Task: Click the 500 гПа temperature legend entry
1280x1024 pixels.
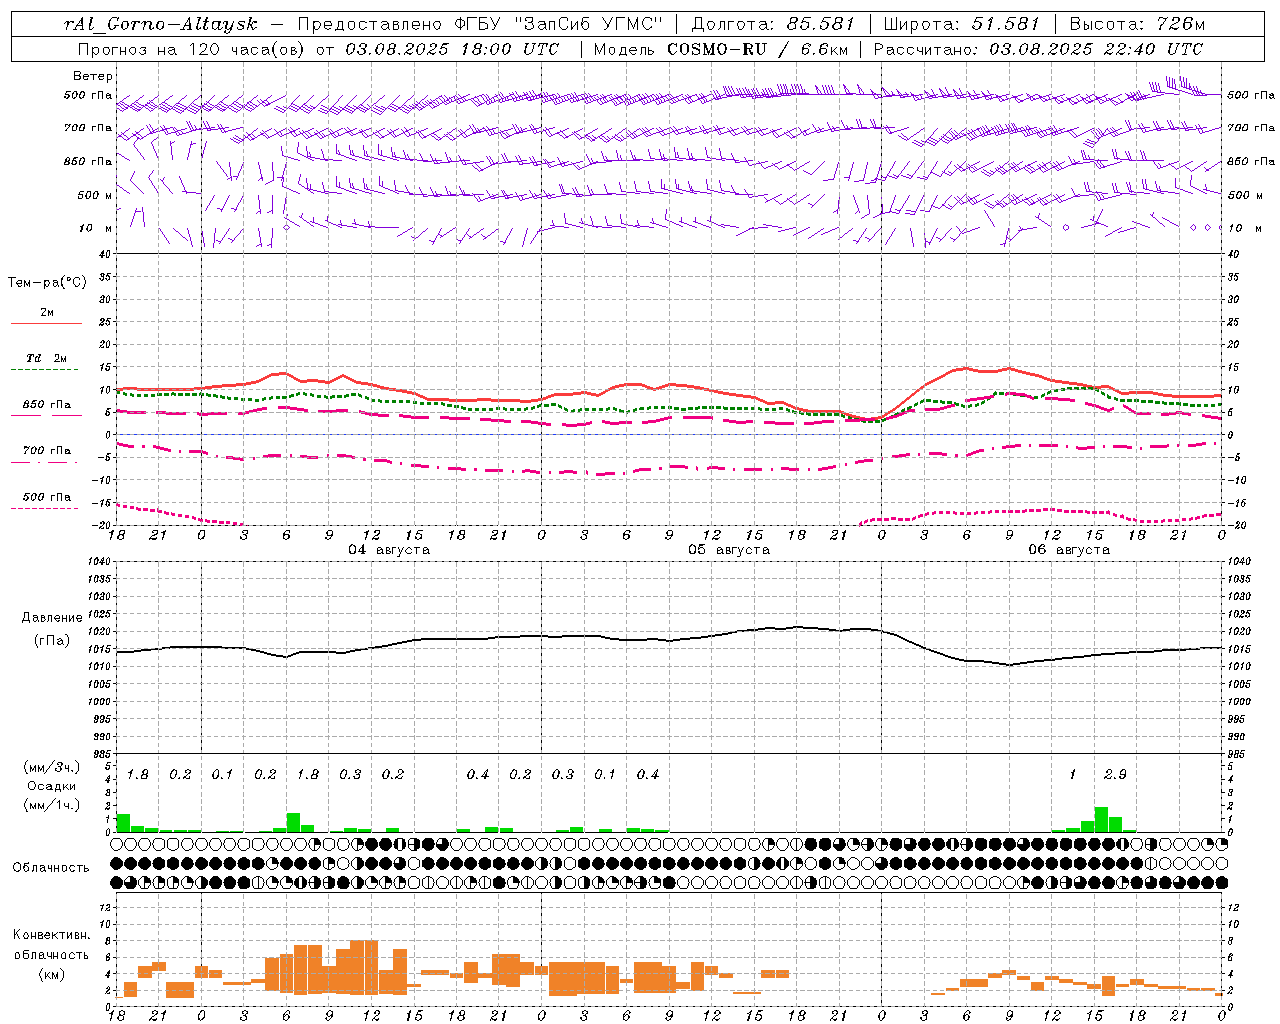Action: coord(46,496)
